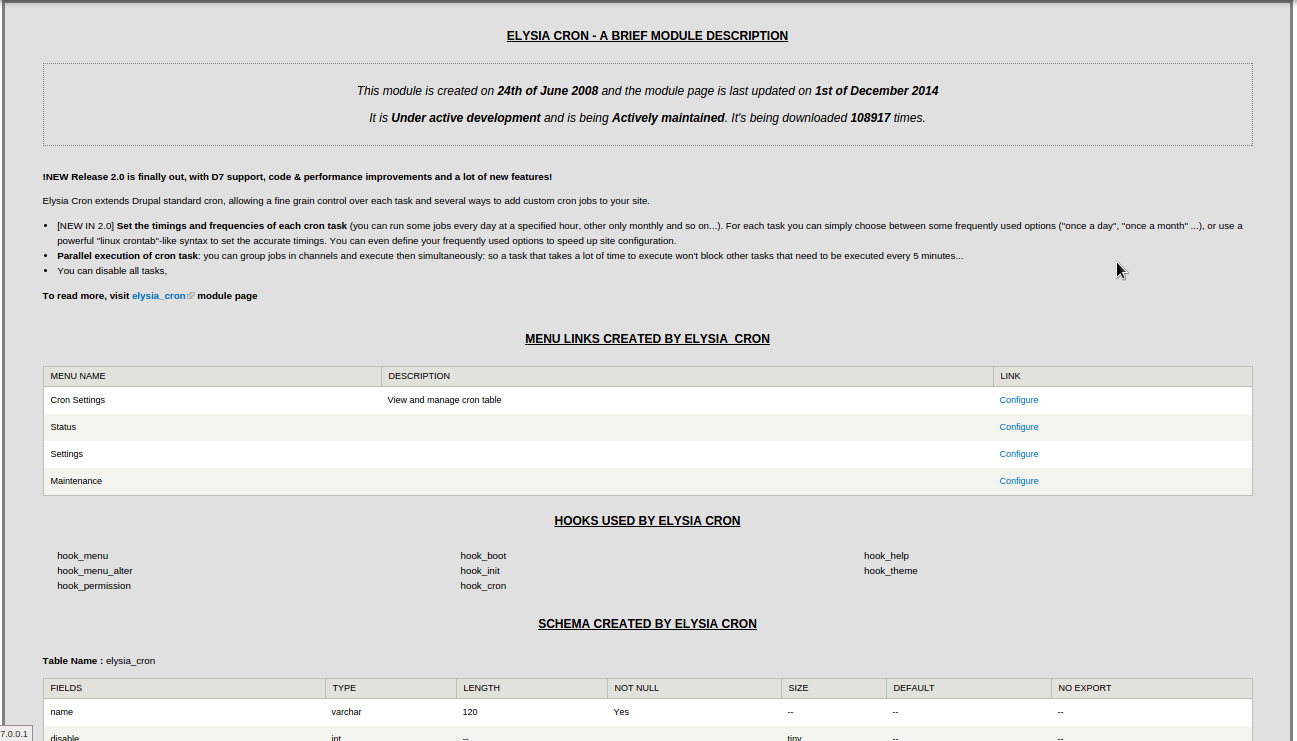The height and width of the screenshot is (741, 1297).
Task: Click the NO EXPORT column header
Action: click(1084, 688)
